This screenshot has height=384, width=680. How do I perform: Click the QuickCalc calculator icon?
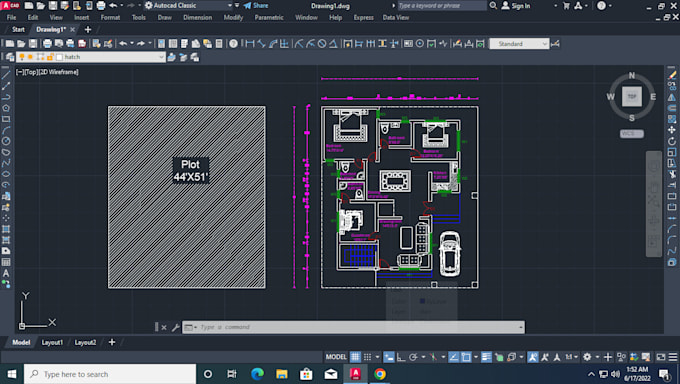pyautogui.click(x=219, y=43)
